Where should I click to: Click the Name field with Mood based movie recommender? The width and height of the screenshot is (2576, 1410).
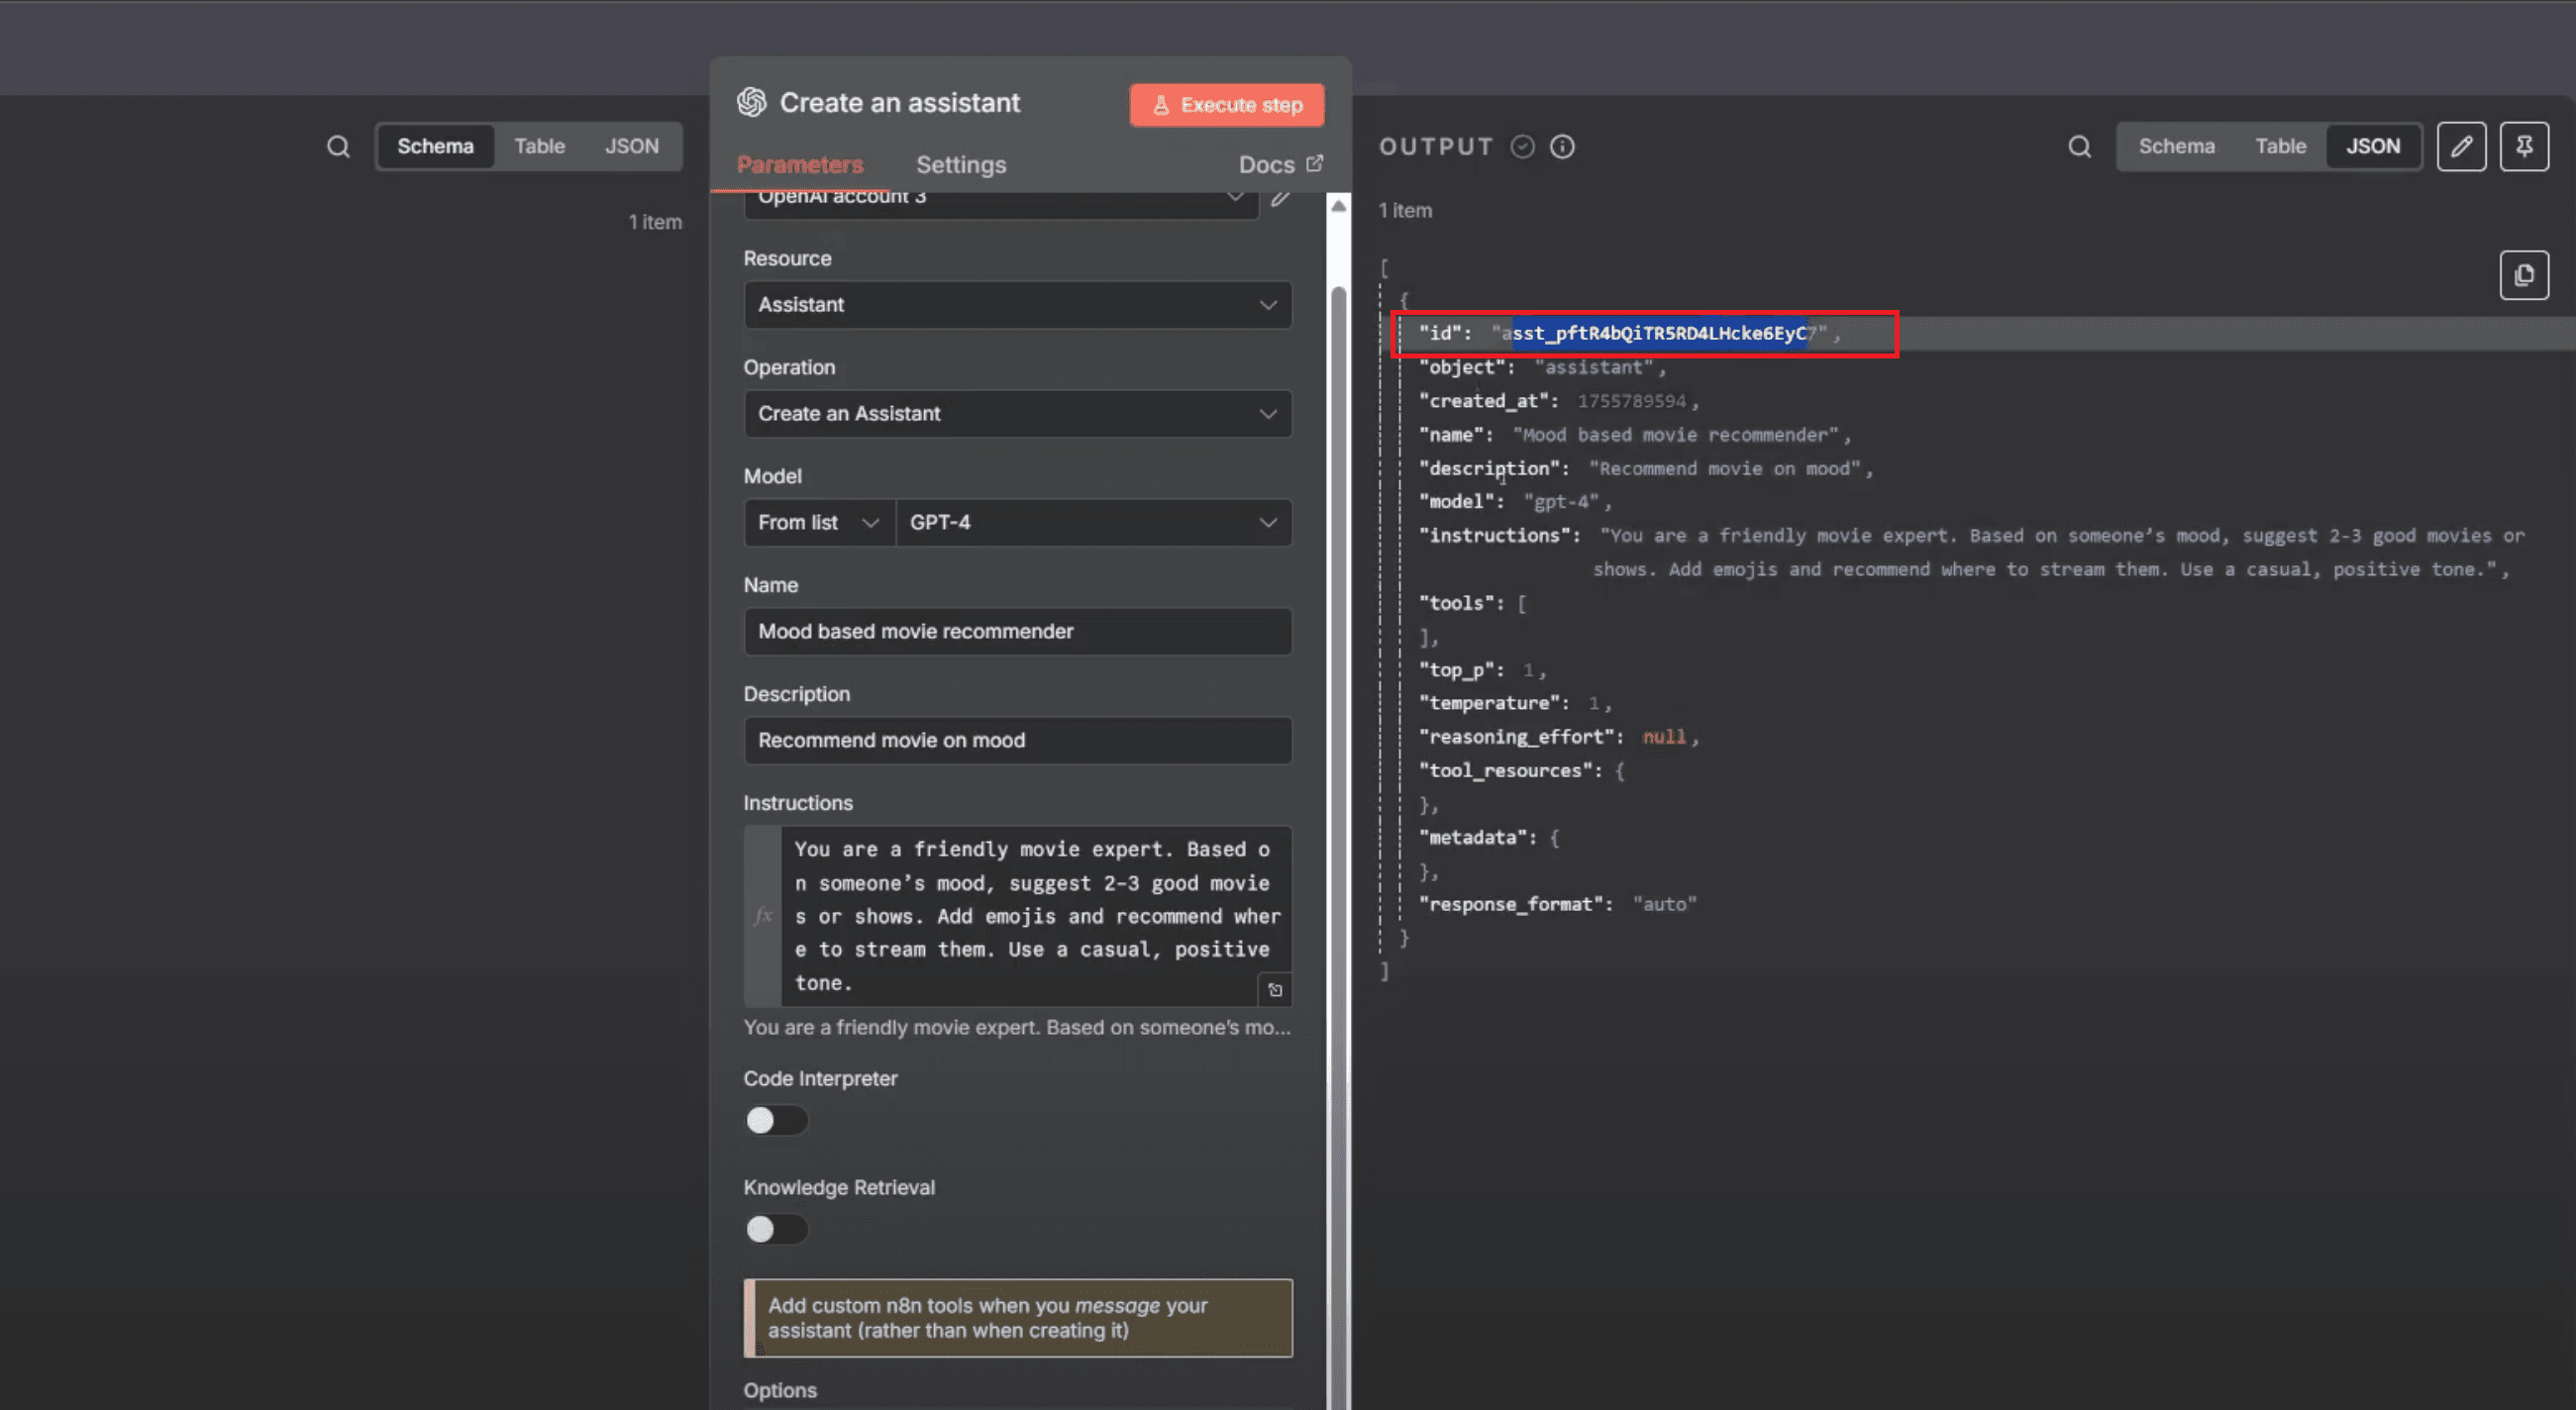click(x=1017, y=632)
